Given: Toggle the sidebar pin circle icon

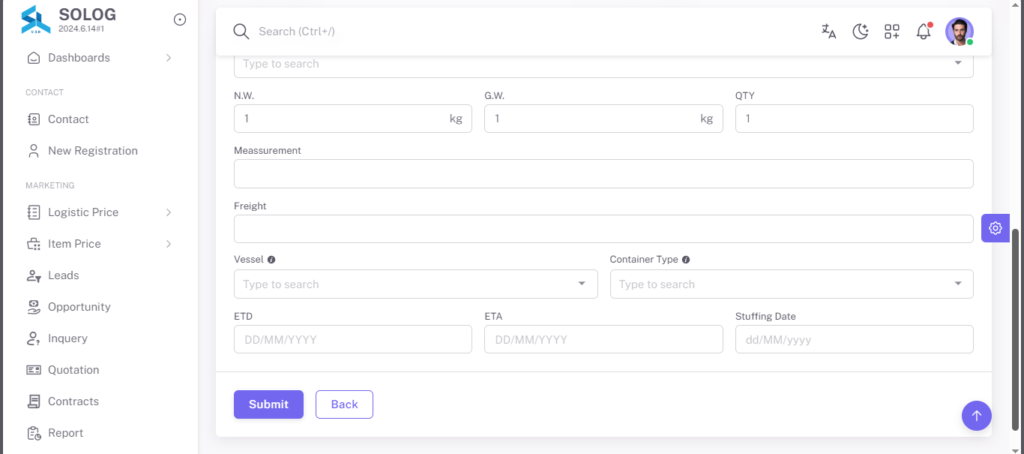Looking at the screenshot, I should (180, 20).
